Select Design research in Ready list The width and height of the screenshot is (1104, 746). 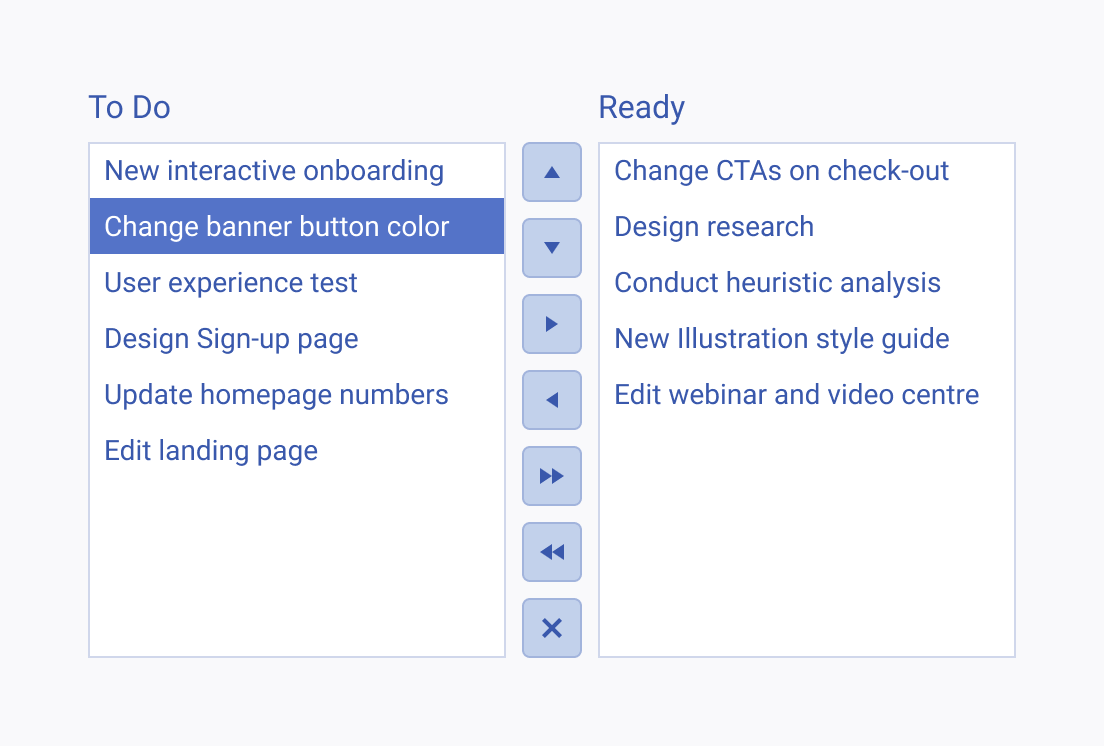point(807,226)
